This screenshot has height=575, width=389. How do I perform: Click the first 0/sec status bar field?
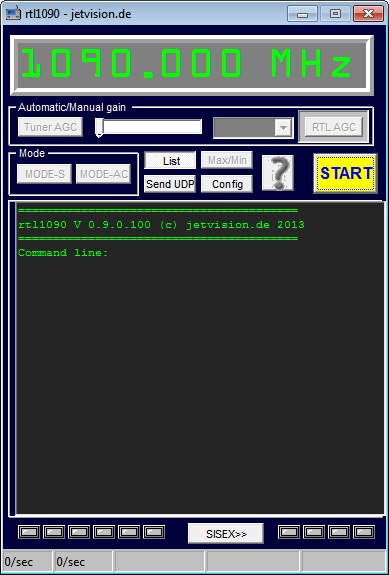click(27, 561)
